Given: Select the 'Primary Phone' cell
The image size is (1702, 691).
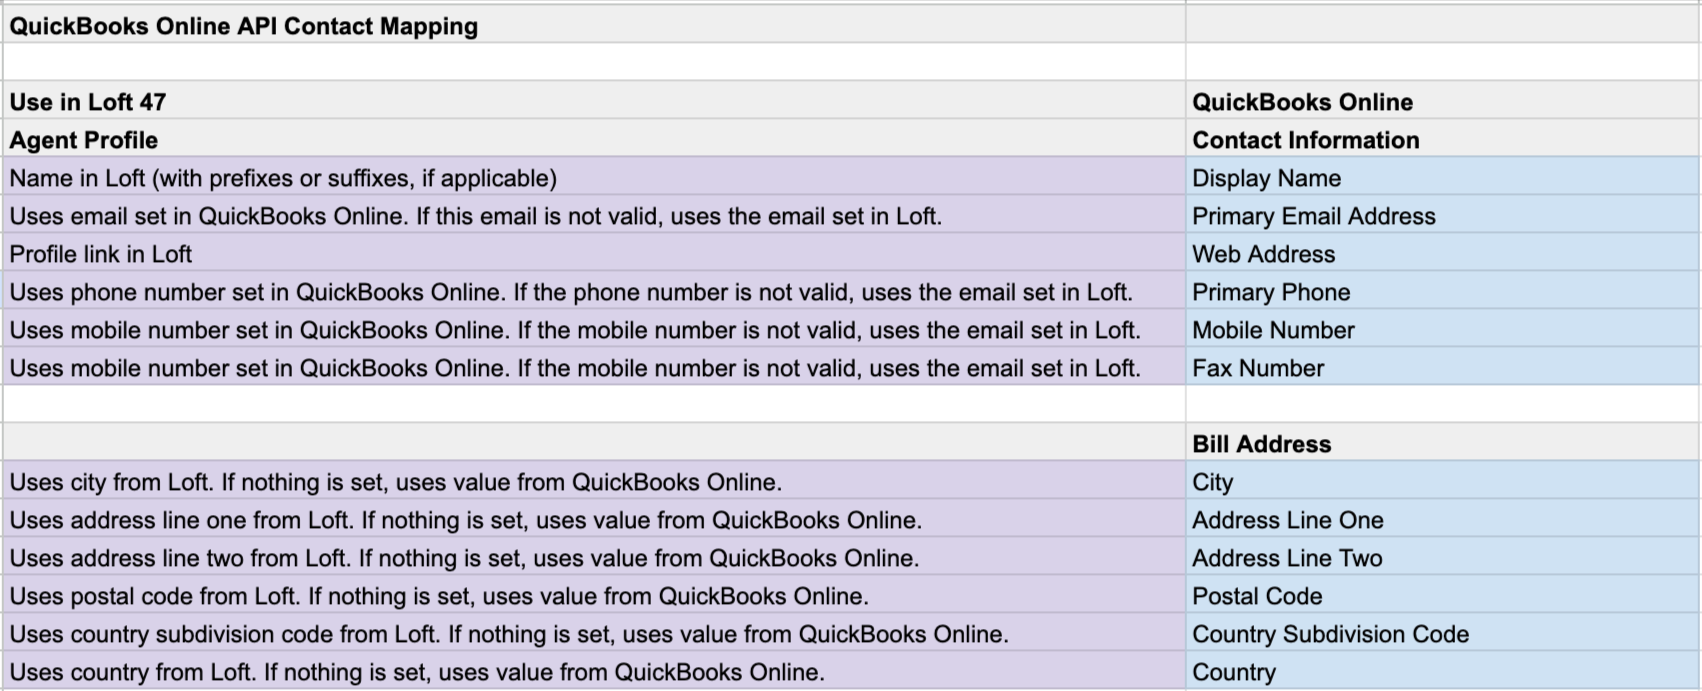Looking at the screenshot, I should click(1443, 291).
